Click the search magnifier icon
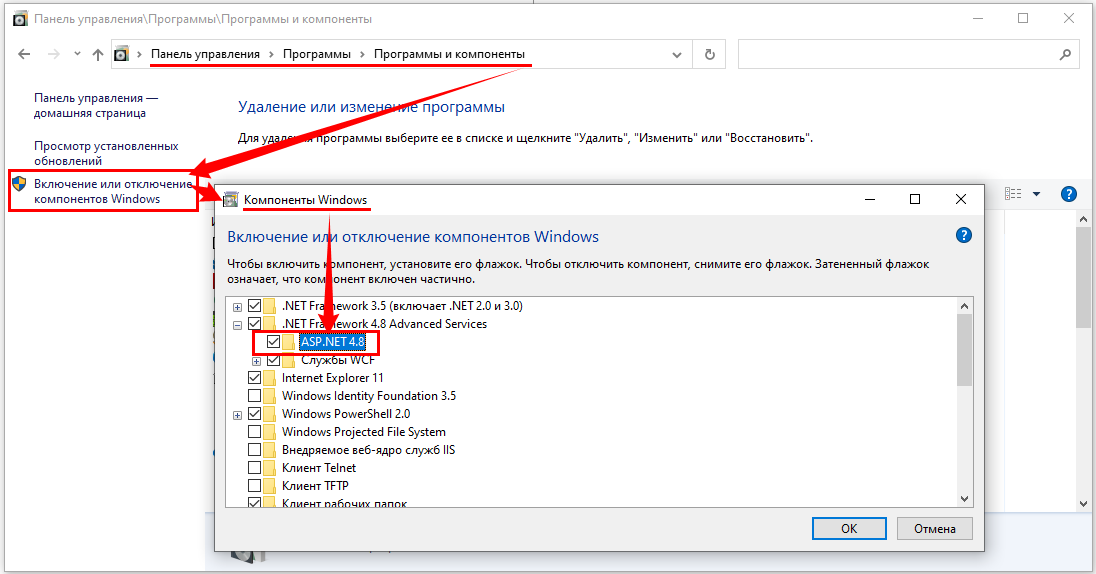Viewport: 1096px width, 574px height. pos(1064,54)
